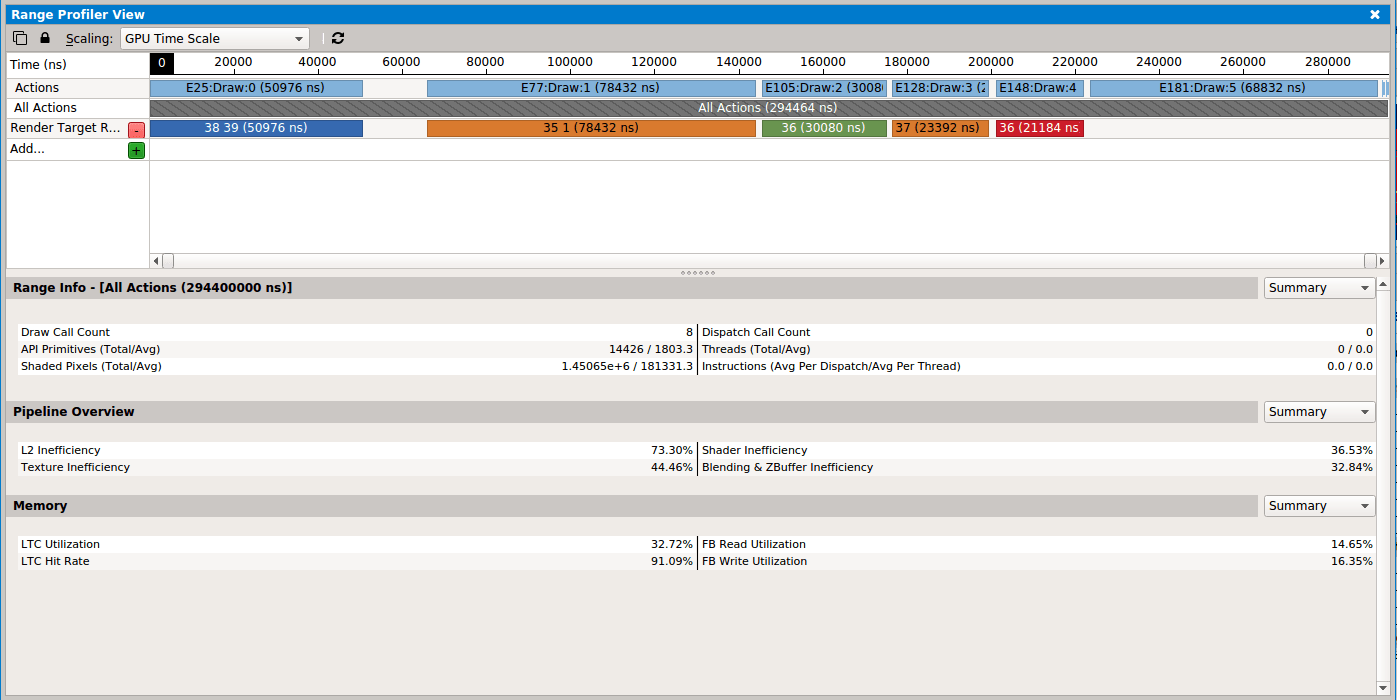
Task: Click the copy screenshot icon in toolbar
Action: tap(20, 37)
